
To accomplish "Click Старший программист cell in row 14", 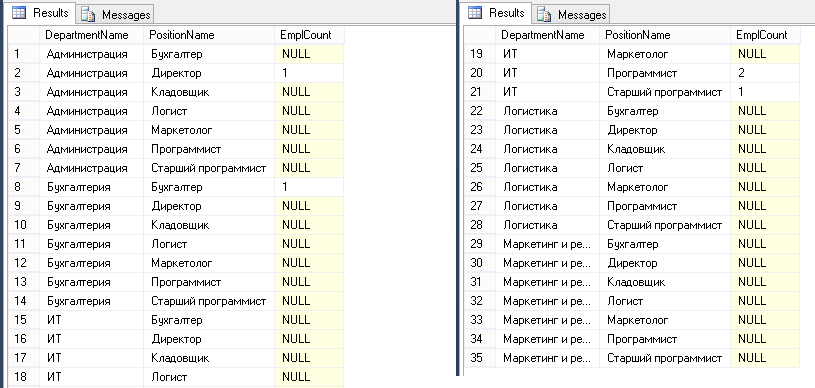I will point(209,301).
